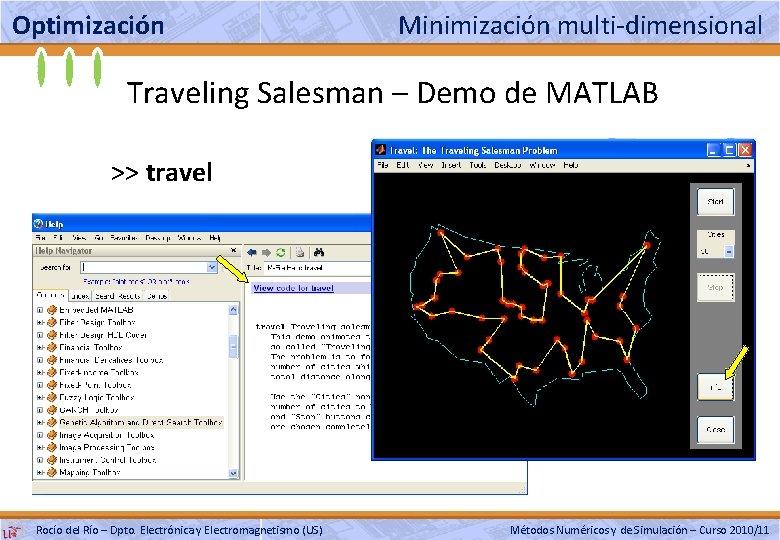Click the Stop button in Travel window
The image size is (780, 540).
click(715, 287)
